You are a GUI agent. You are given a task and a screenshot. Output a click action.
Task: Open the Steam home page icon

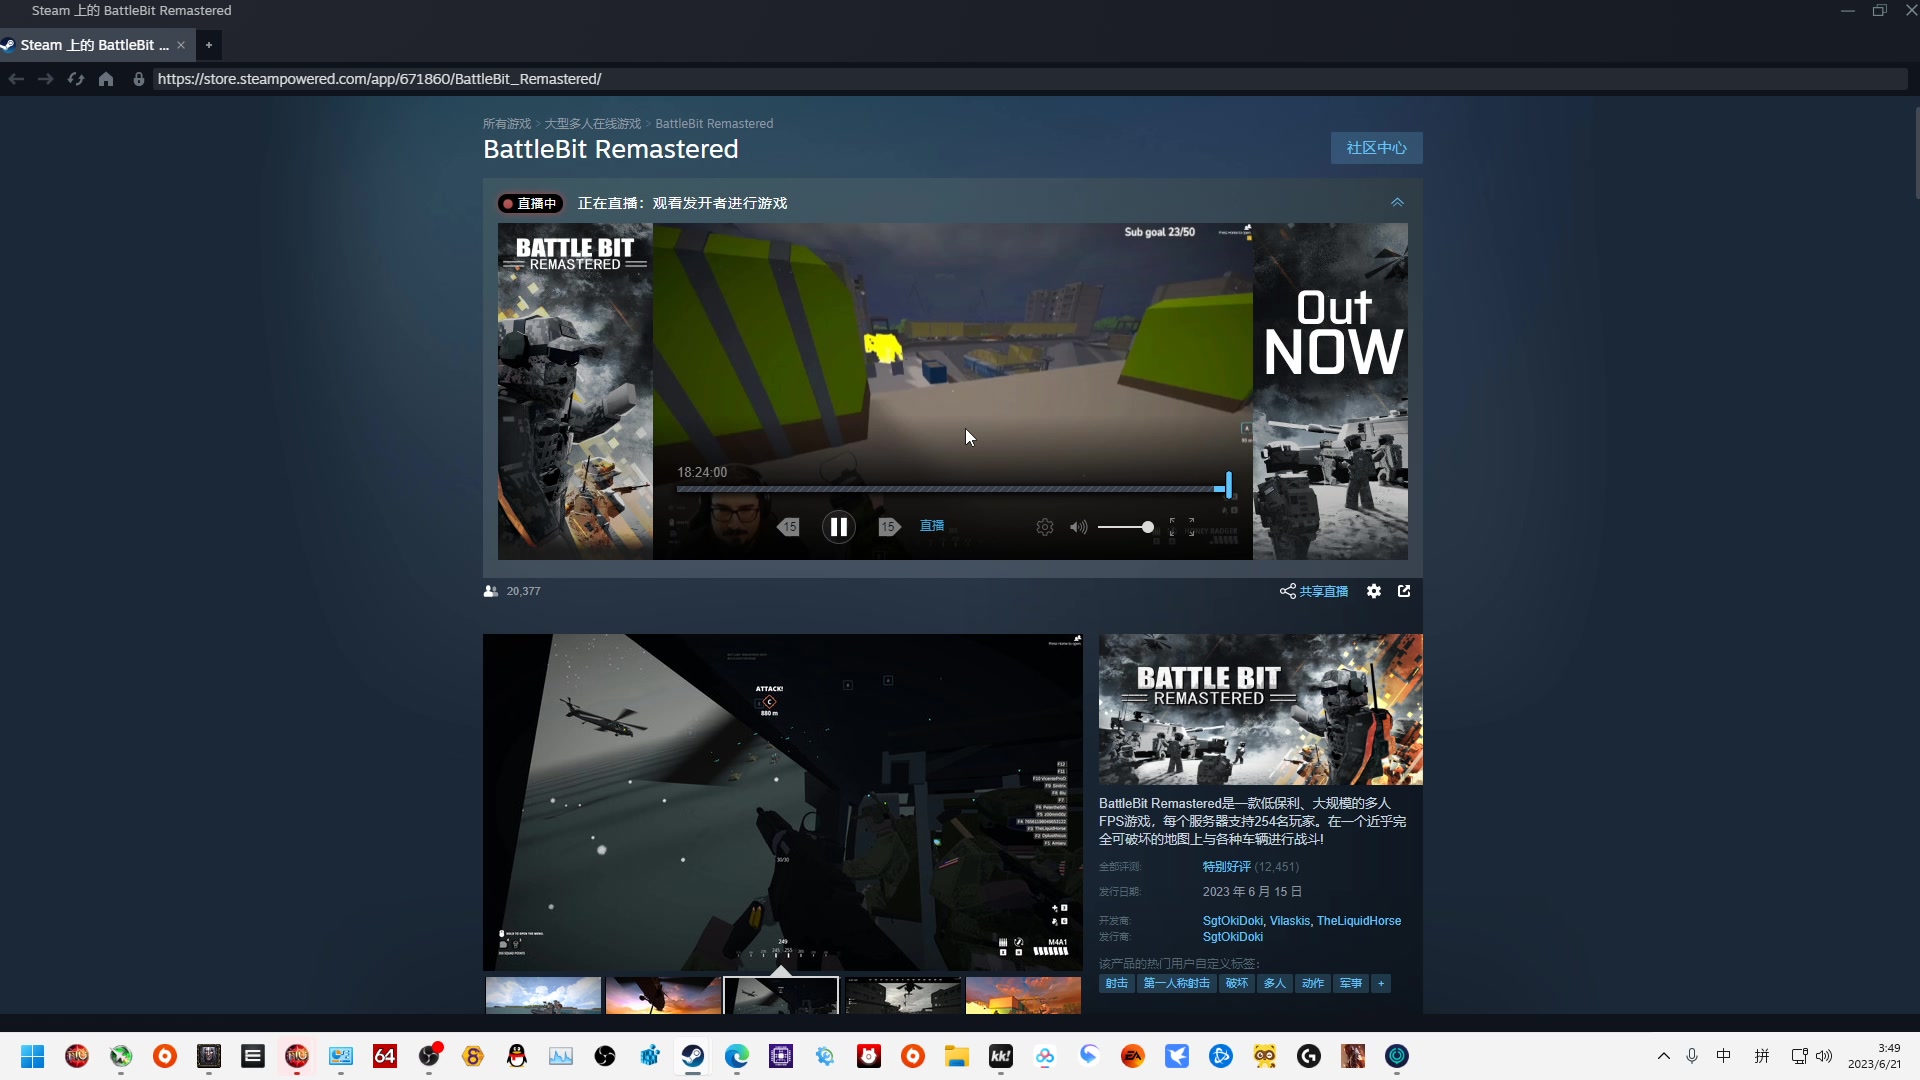point(106,79)
